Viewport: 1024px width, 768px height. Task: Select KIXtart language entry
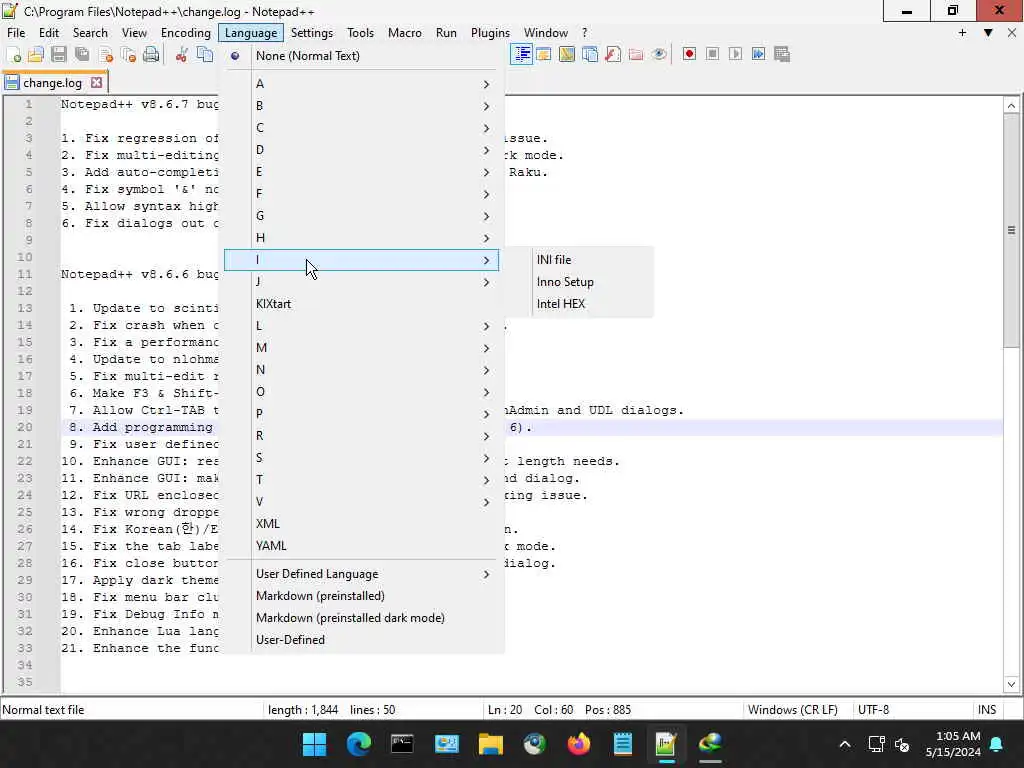point(361,304)
